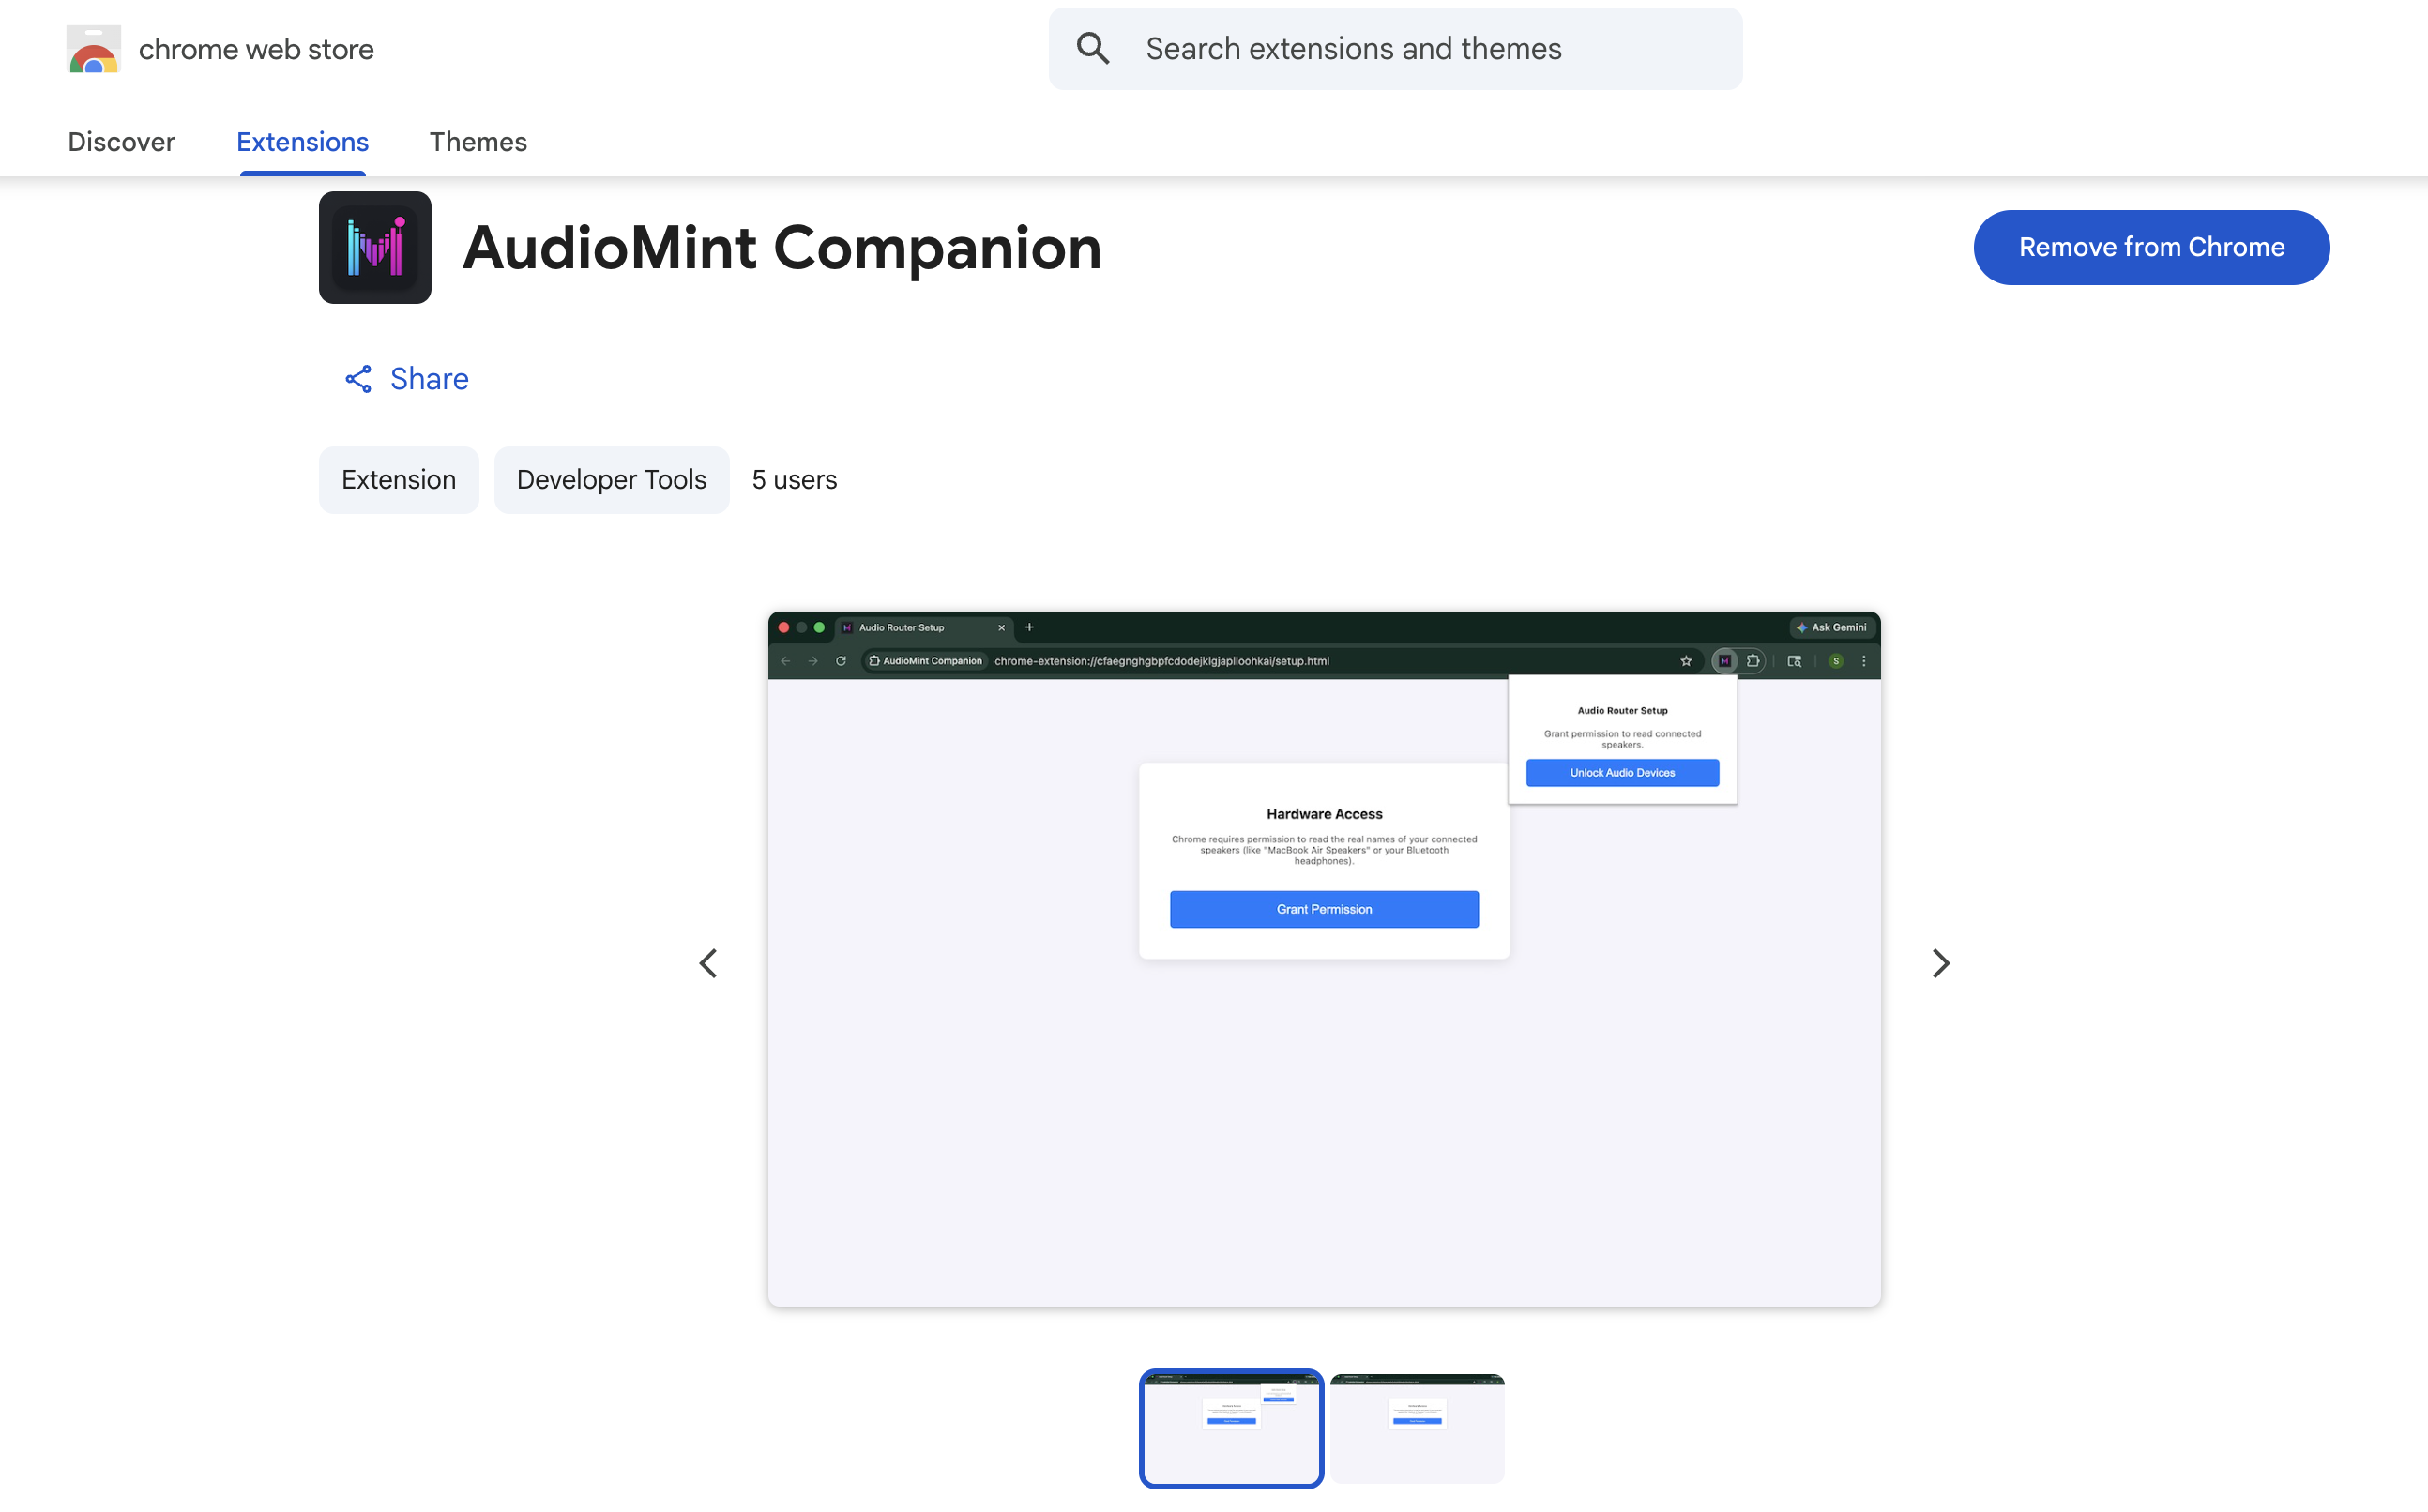Screen dimensions: 2428x1512
Task: Click the Chrome Web Store logo
Action: point(93,49)
